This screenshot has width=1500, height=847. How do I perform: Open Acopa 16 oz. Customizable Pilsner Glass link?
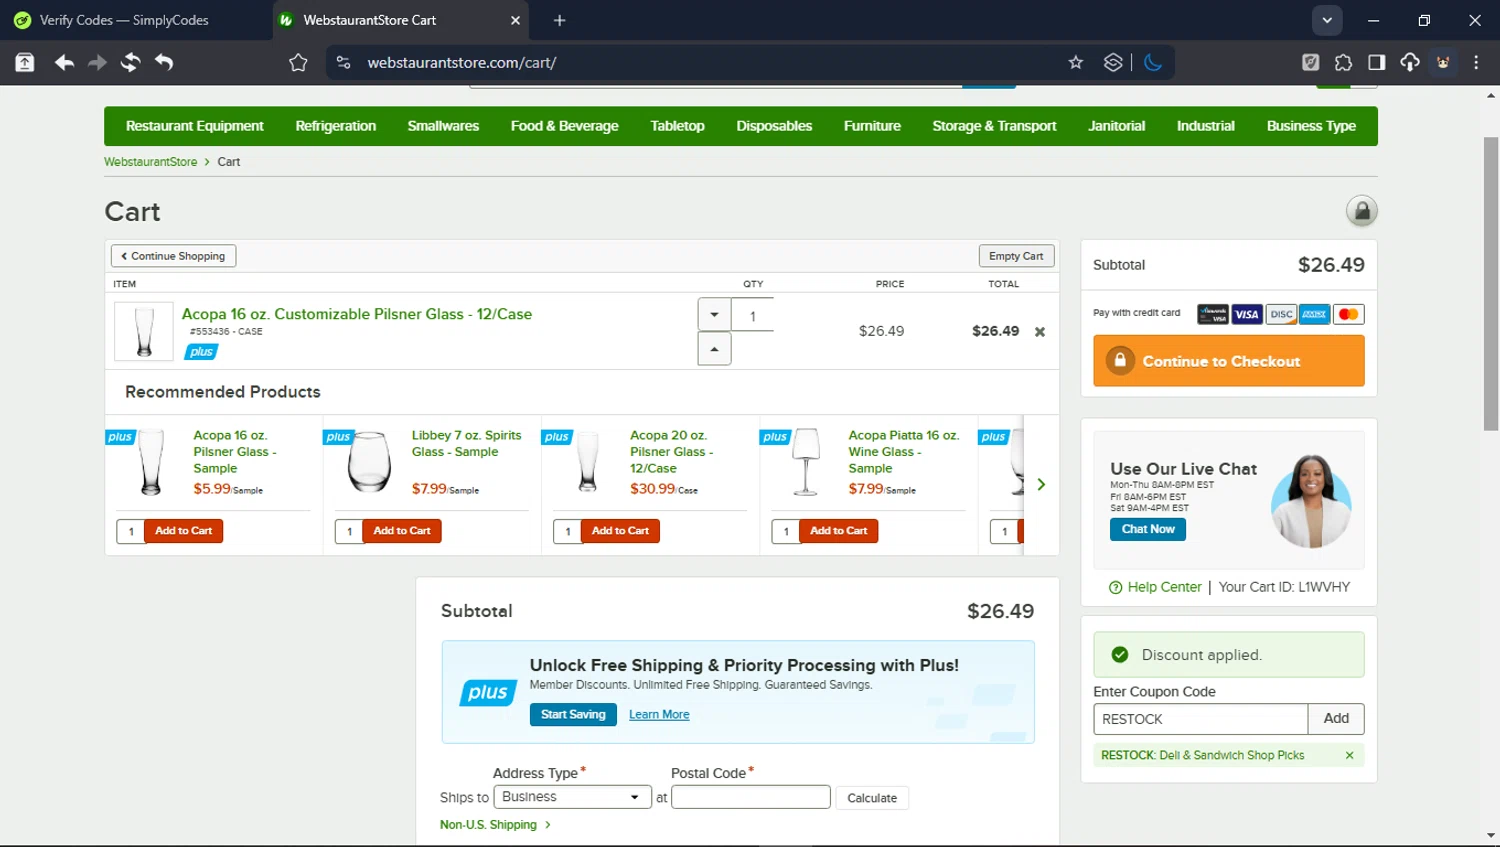point(357,314)
